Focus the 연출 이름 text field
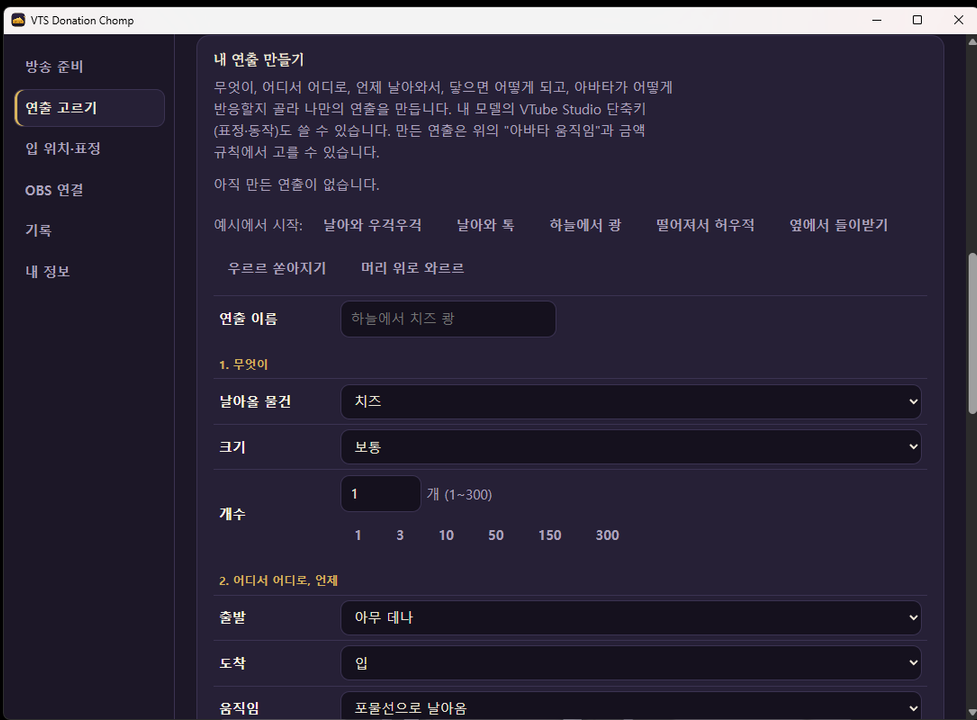977x720 pixels. [448, 319]
